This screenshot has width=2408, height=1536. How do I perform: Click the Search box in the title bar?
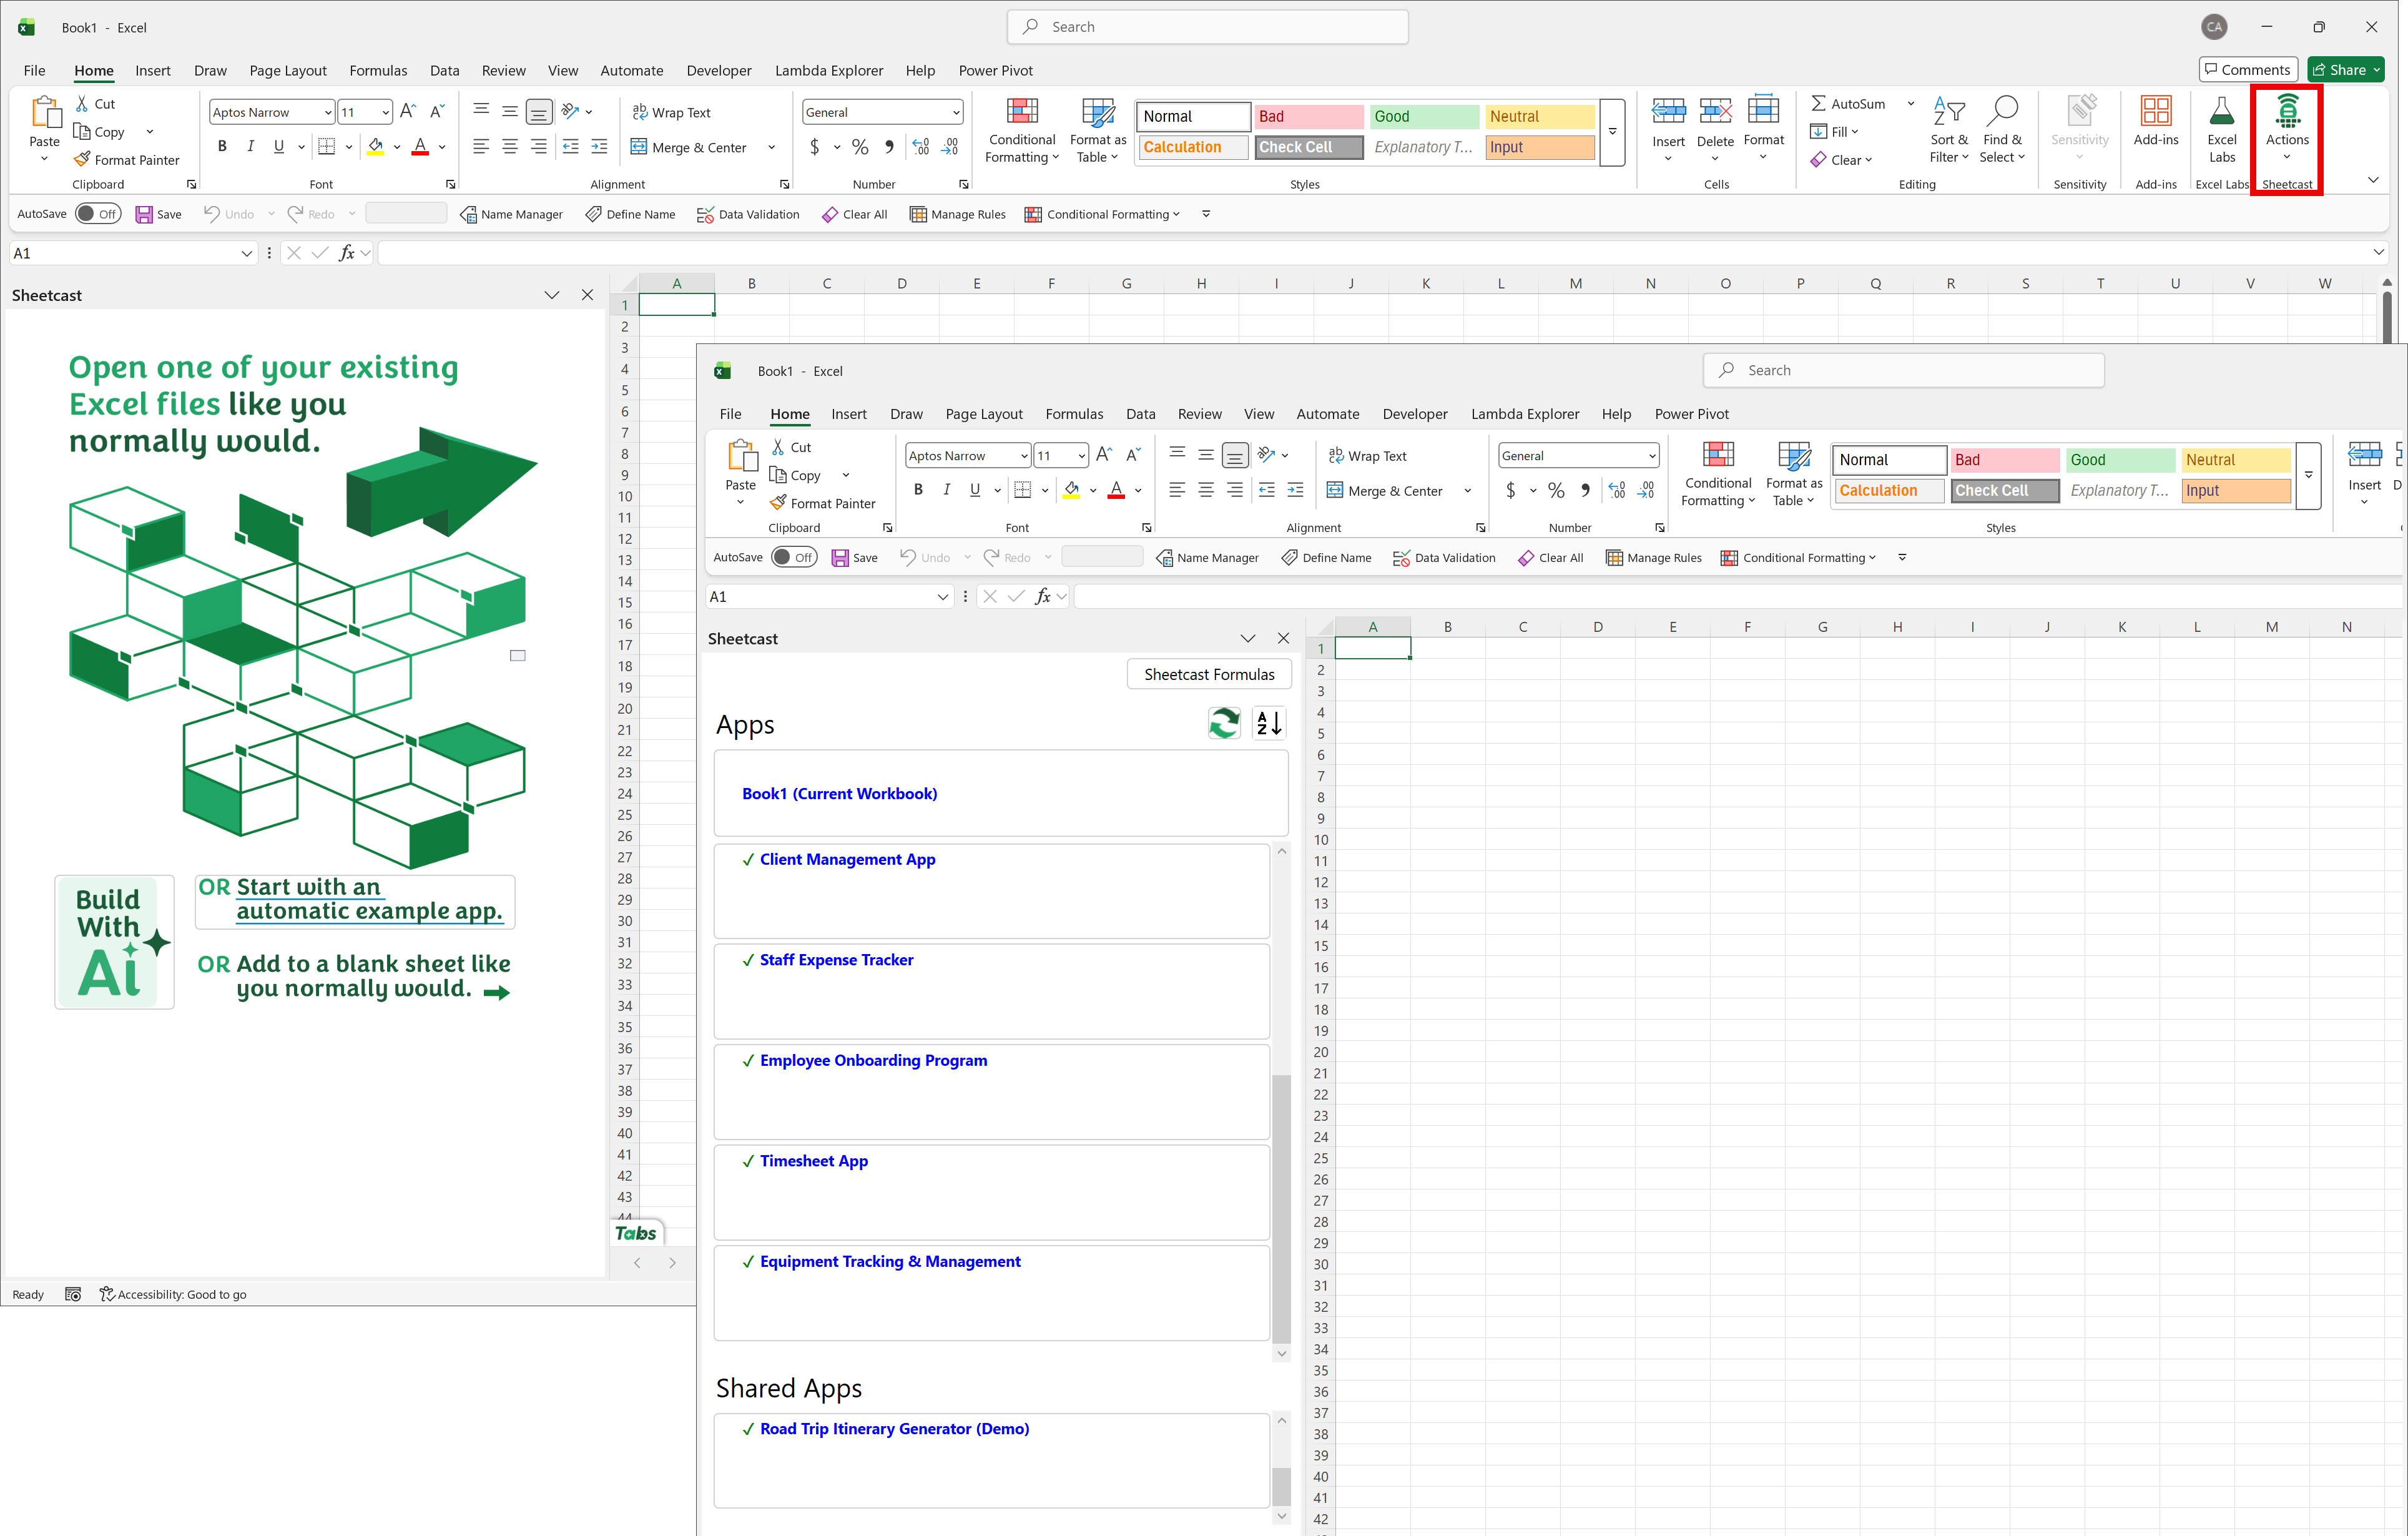point(1207,27)
